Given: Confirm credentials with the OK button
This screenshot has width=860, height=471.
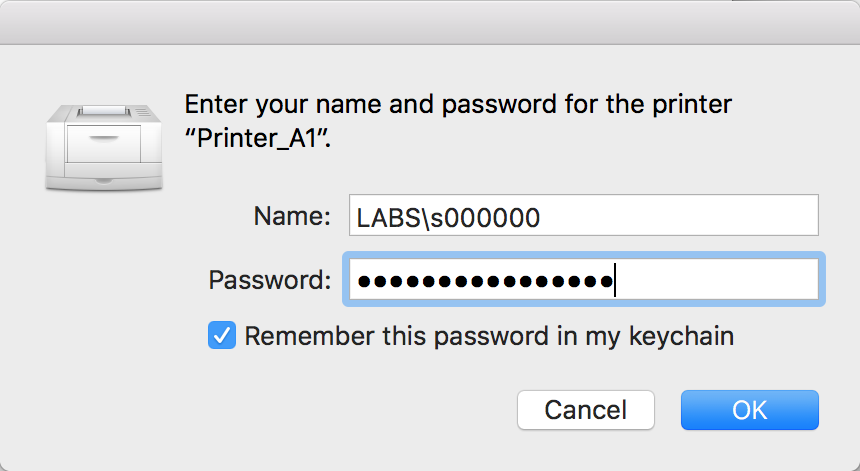Looking at the screenshot, I should [750, 410].
